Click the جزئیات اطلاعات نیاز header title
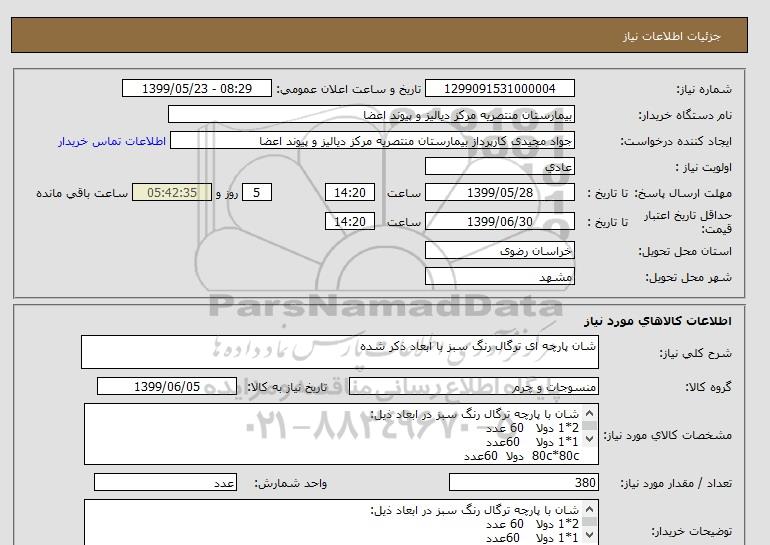Viewport: 770px width, 545px height. pos(671,36)
